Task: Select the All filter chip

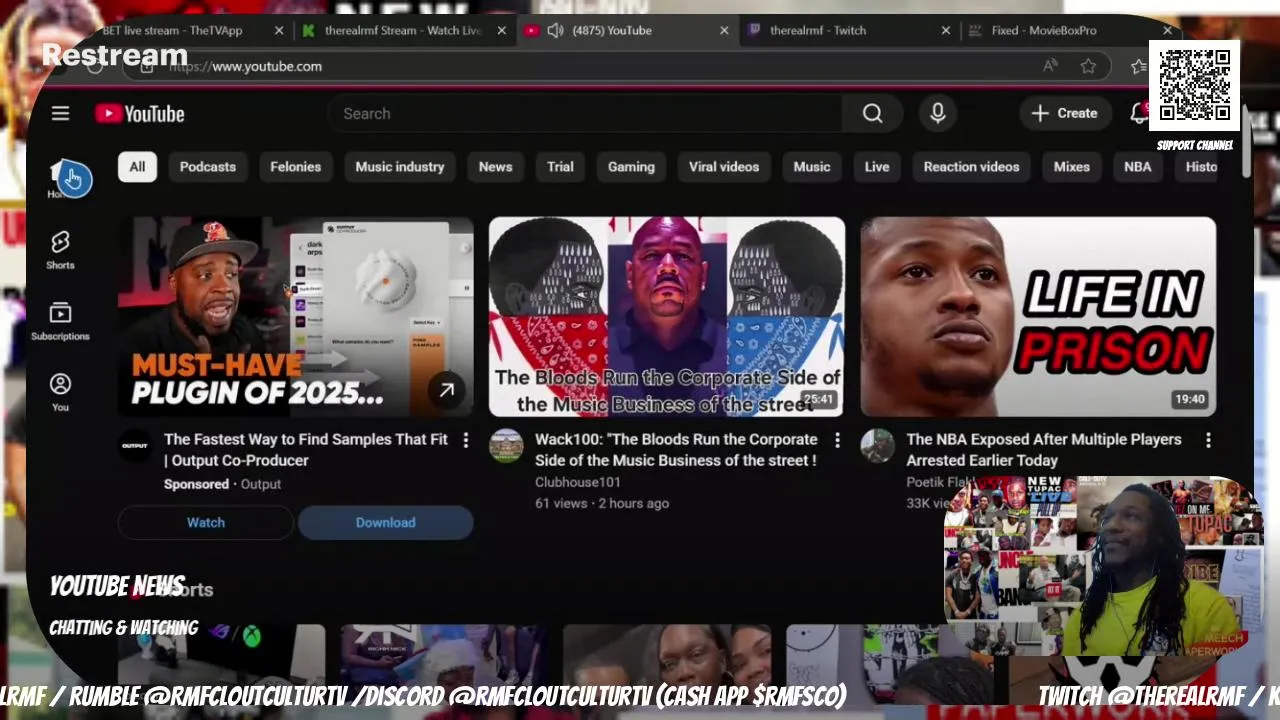Action: 137,167
